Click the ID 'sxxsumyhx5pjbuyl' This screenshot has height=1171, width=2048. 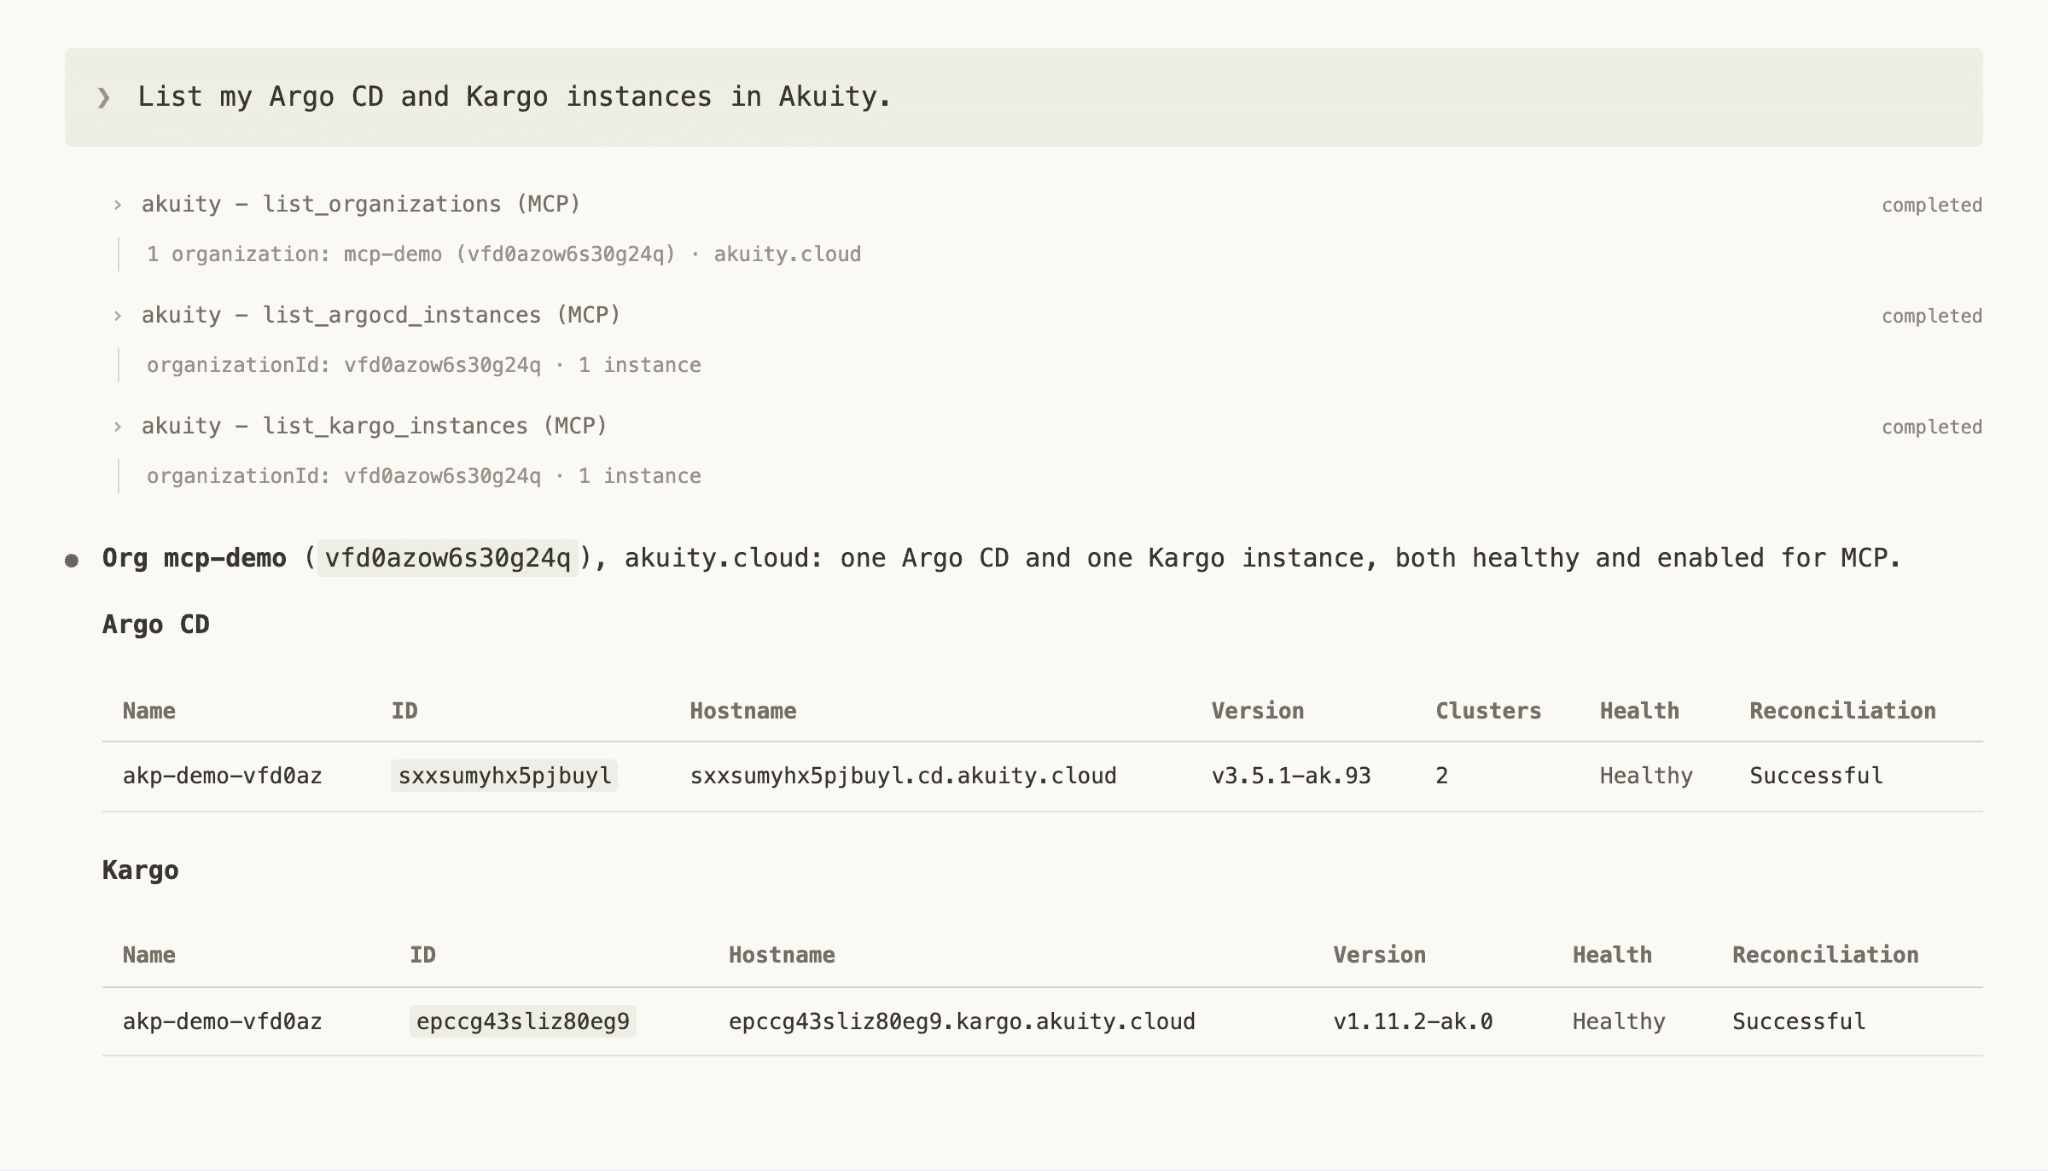coord(504,776)
